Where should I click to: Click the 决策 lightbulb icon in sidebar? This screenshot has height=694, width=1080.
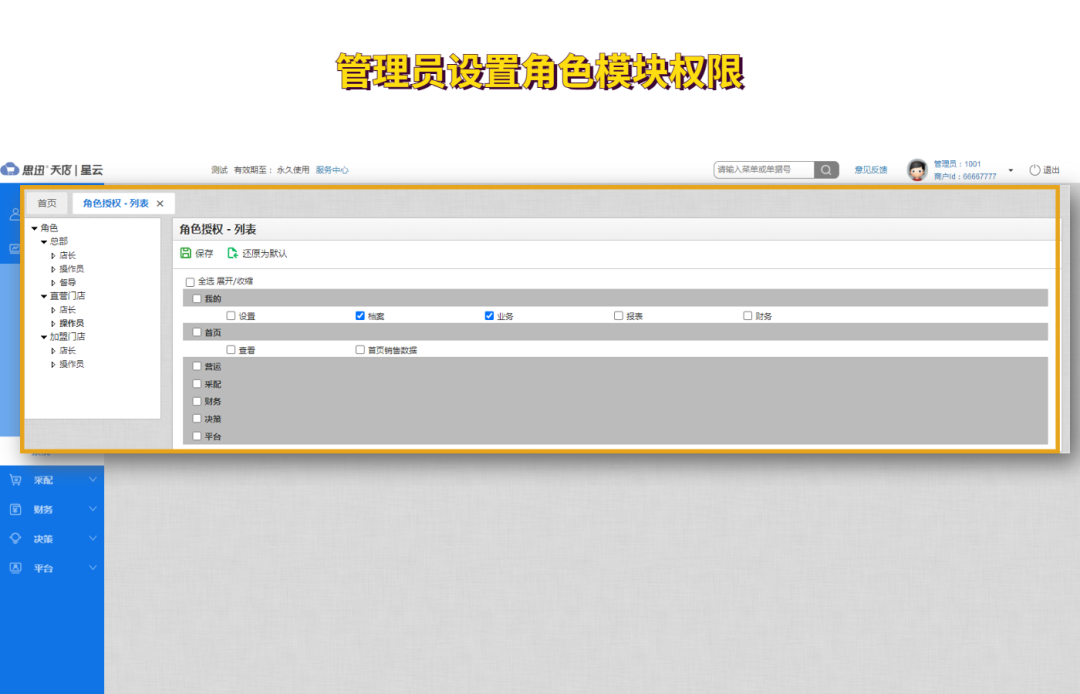click(18, 538)
